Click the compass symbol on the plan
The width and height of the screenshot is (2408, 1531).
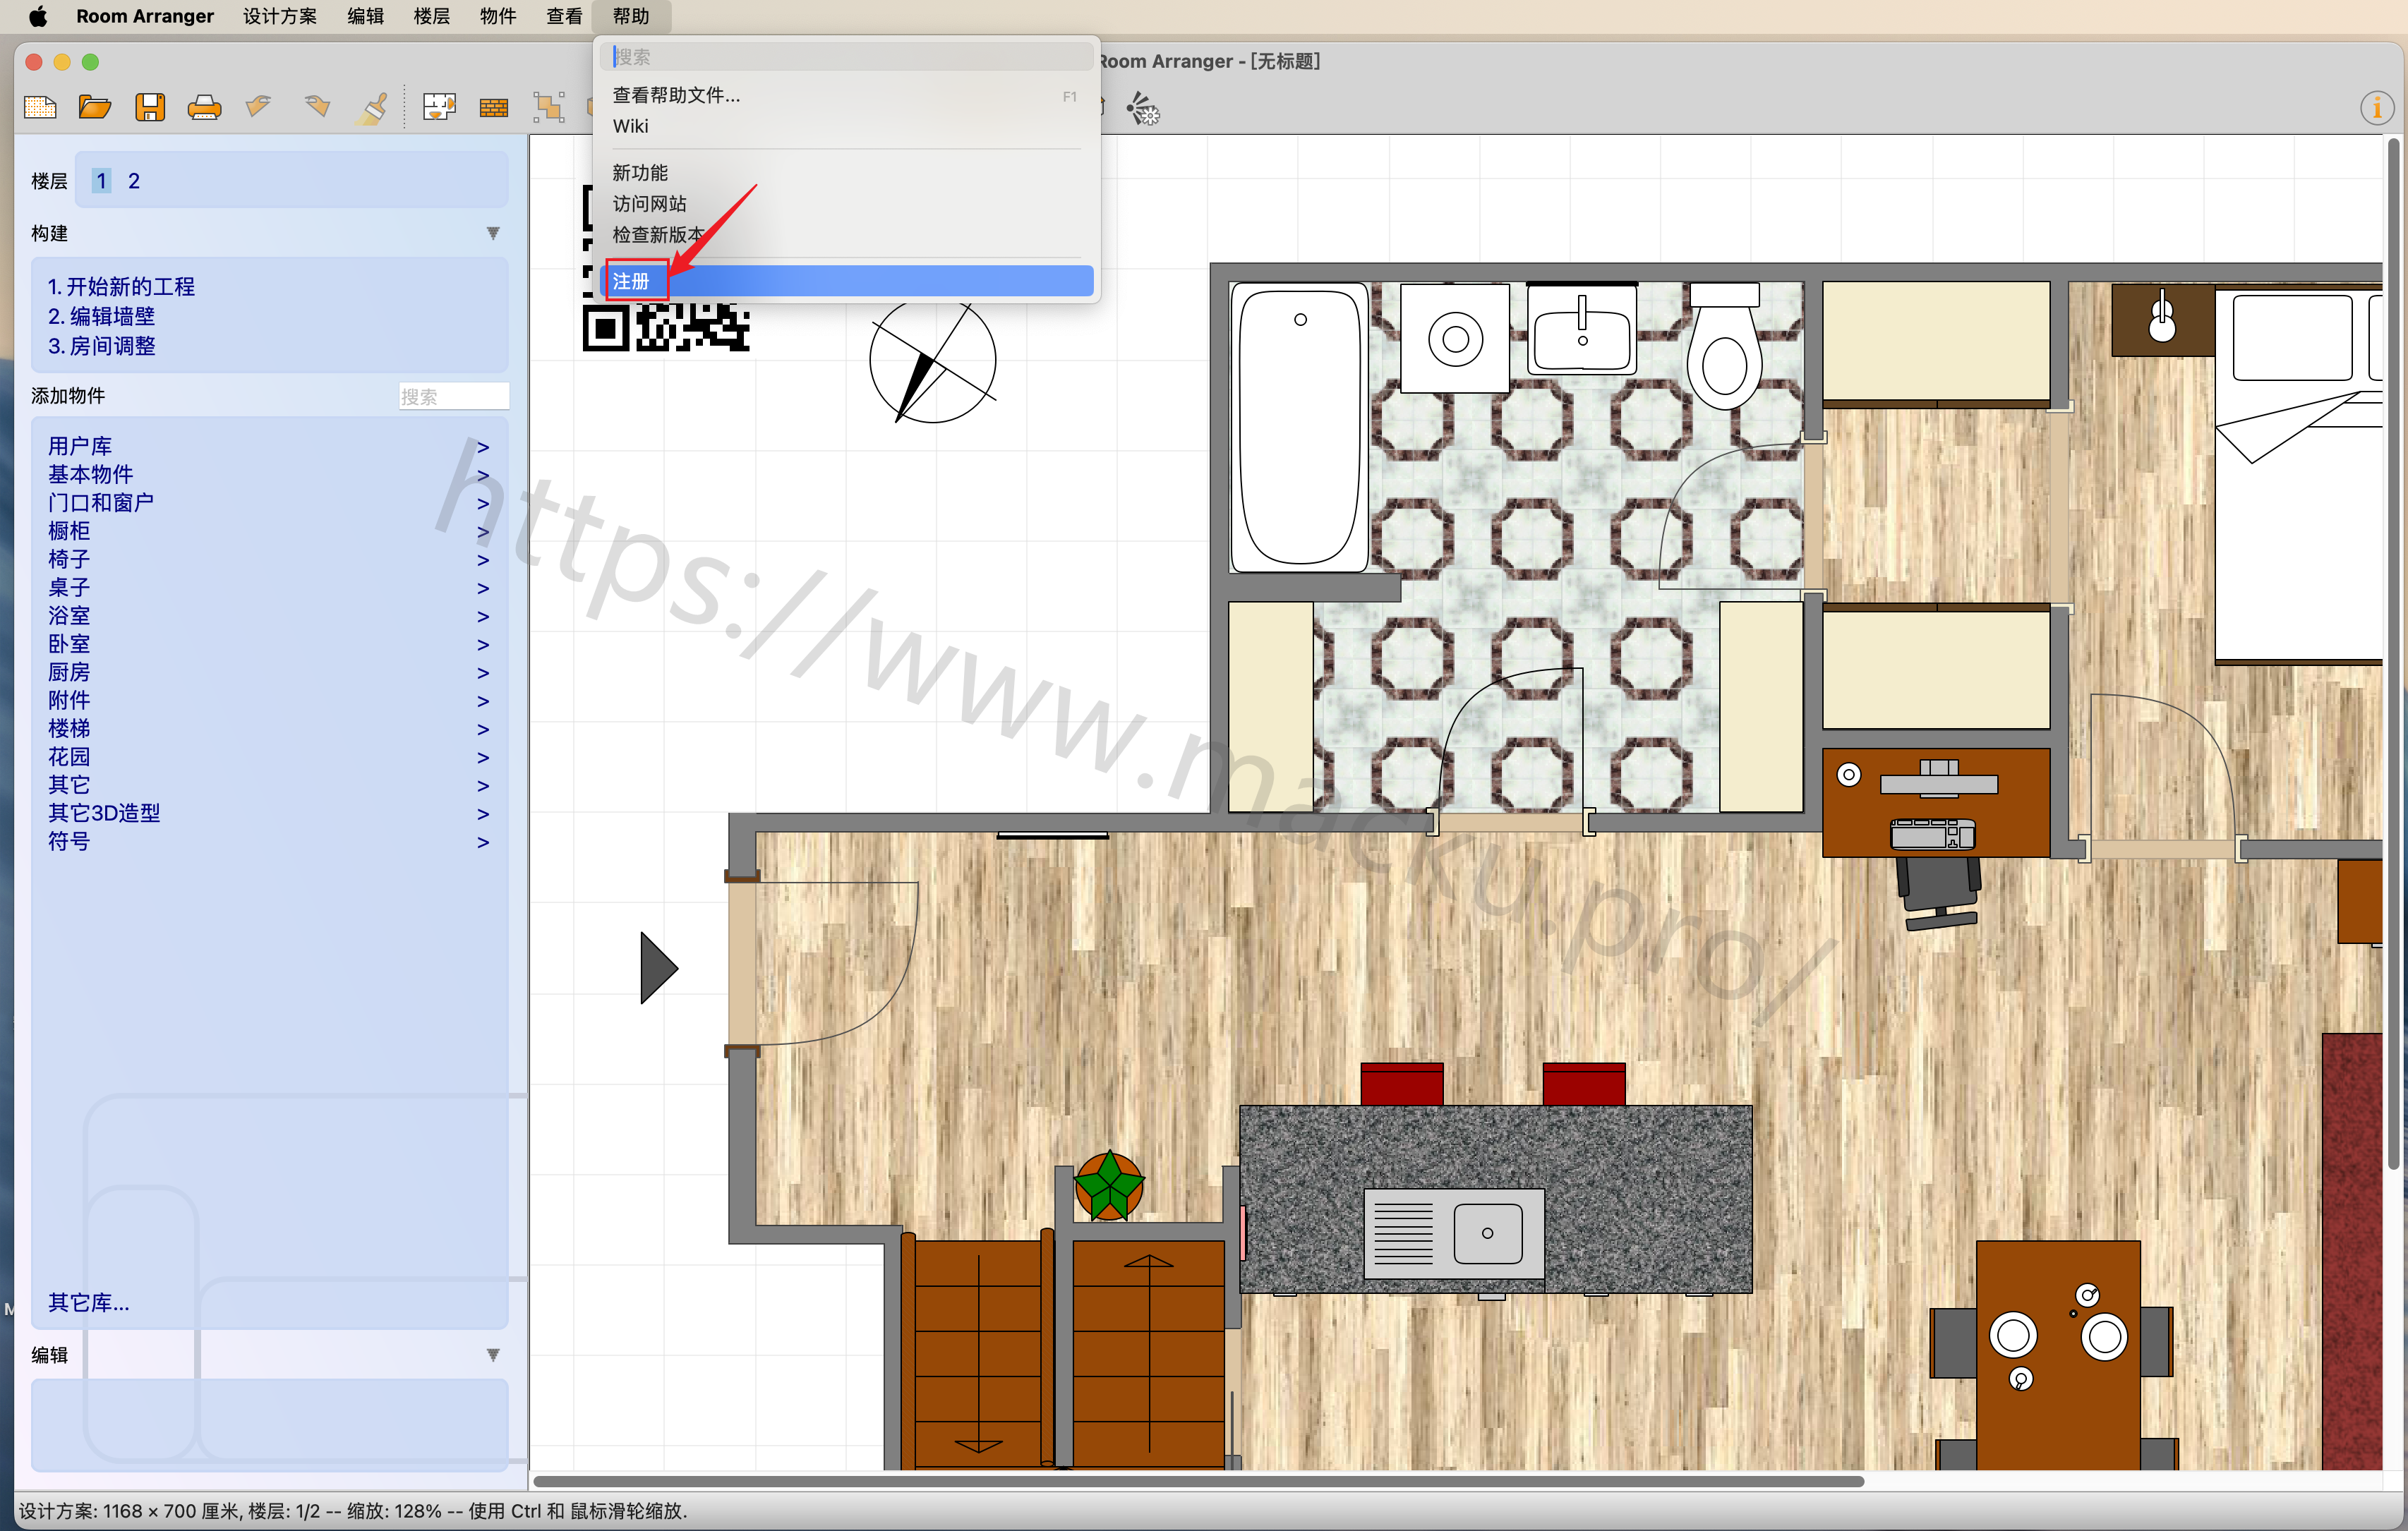(933, 360)
